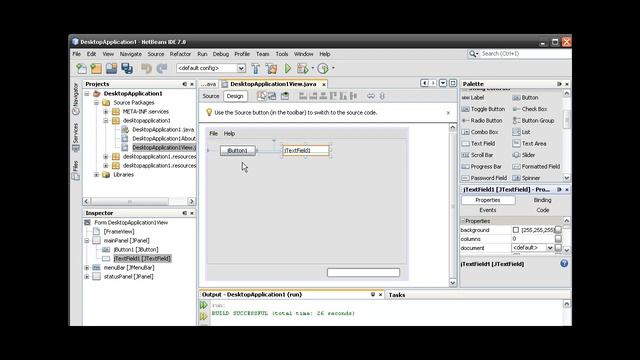Pick the Radio Button component in the Palette
This screenshot has height=360, width=640.
[482, 120]
